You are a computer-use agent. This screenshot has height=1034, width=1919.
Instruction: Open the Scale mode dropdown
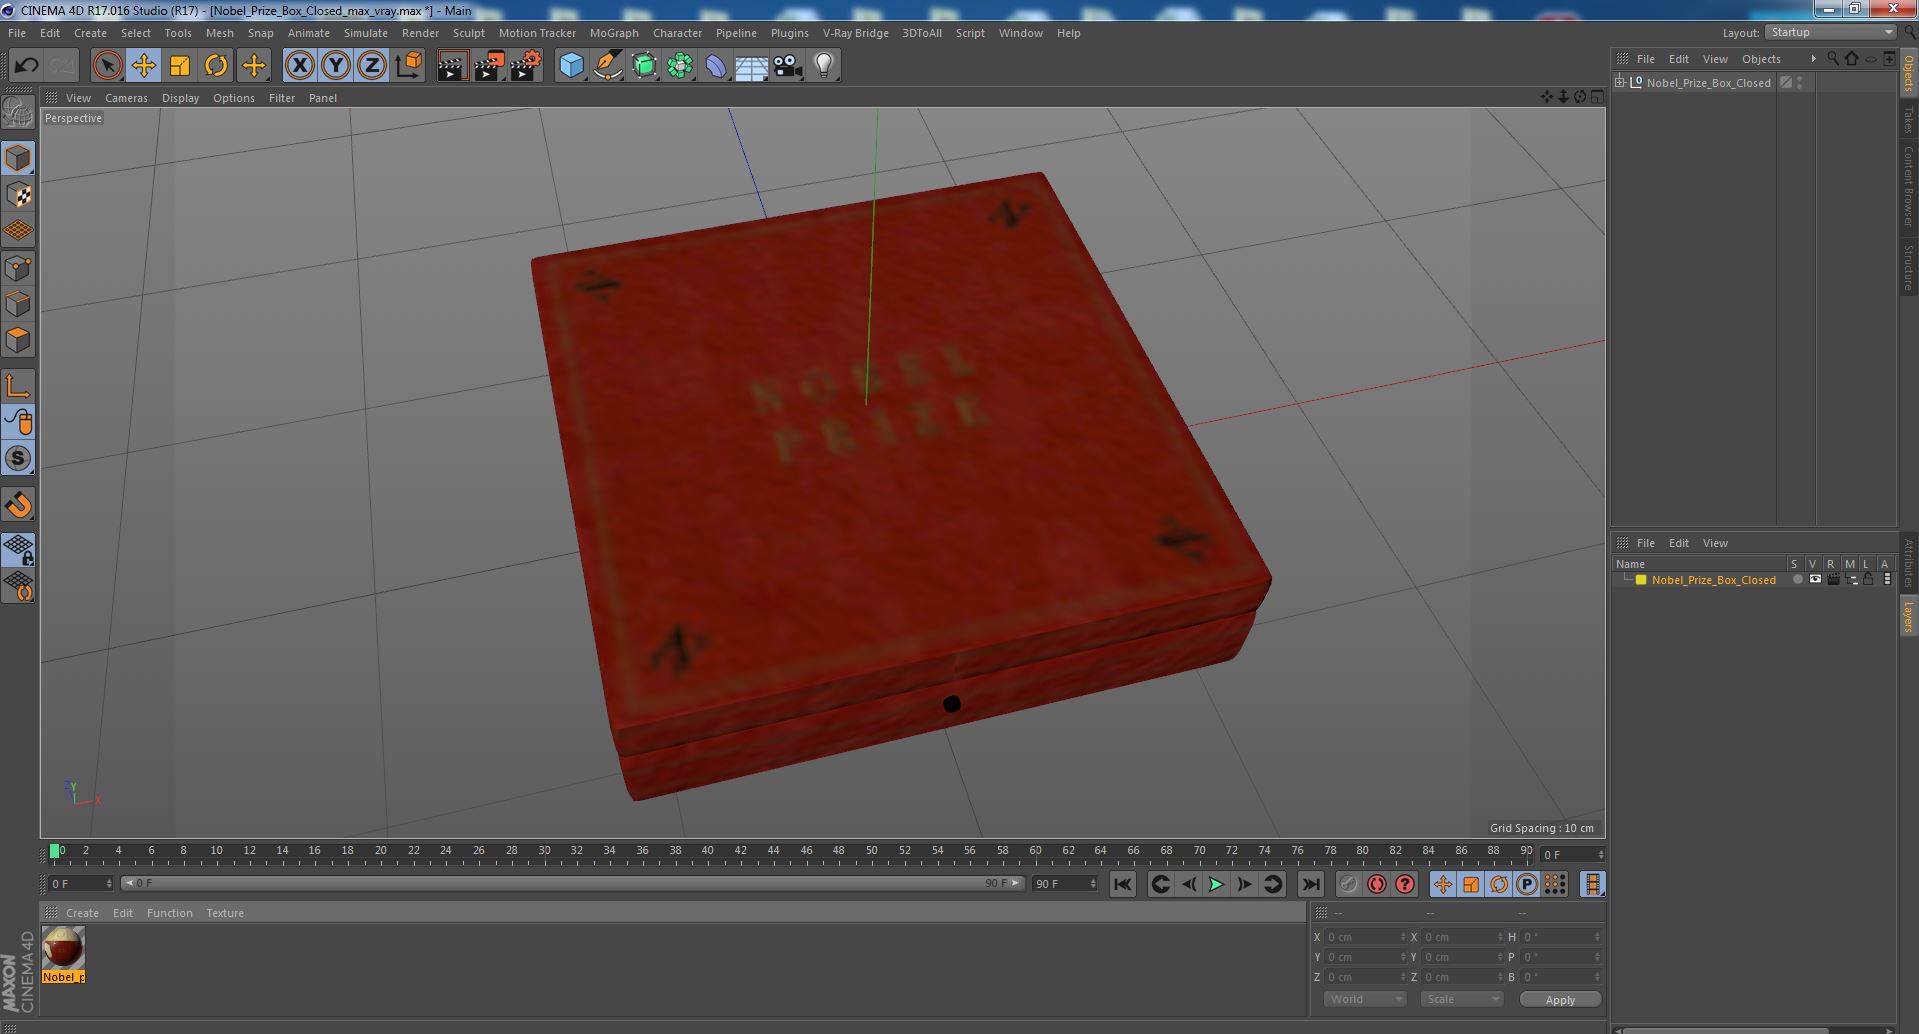tap(1462, 999)
